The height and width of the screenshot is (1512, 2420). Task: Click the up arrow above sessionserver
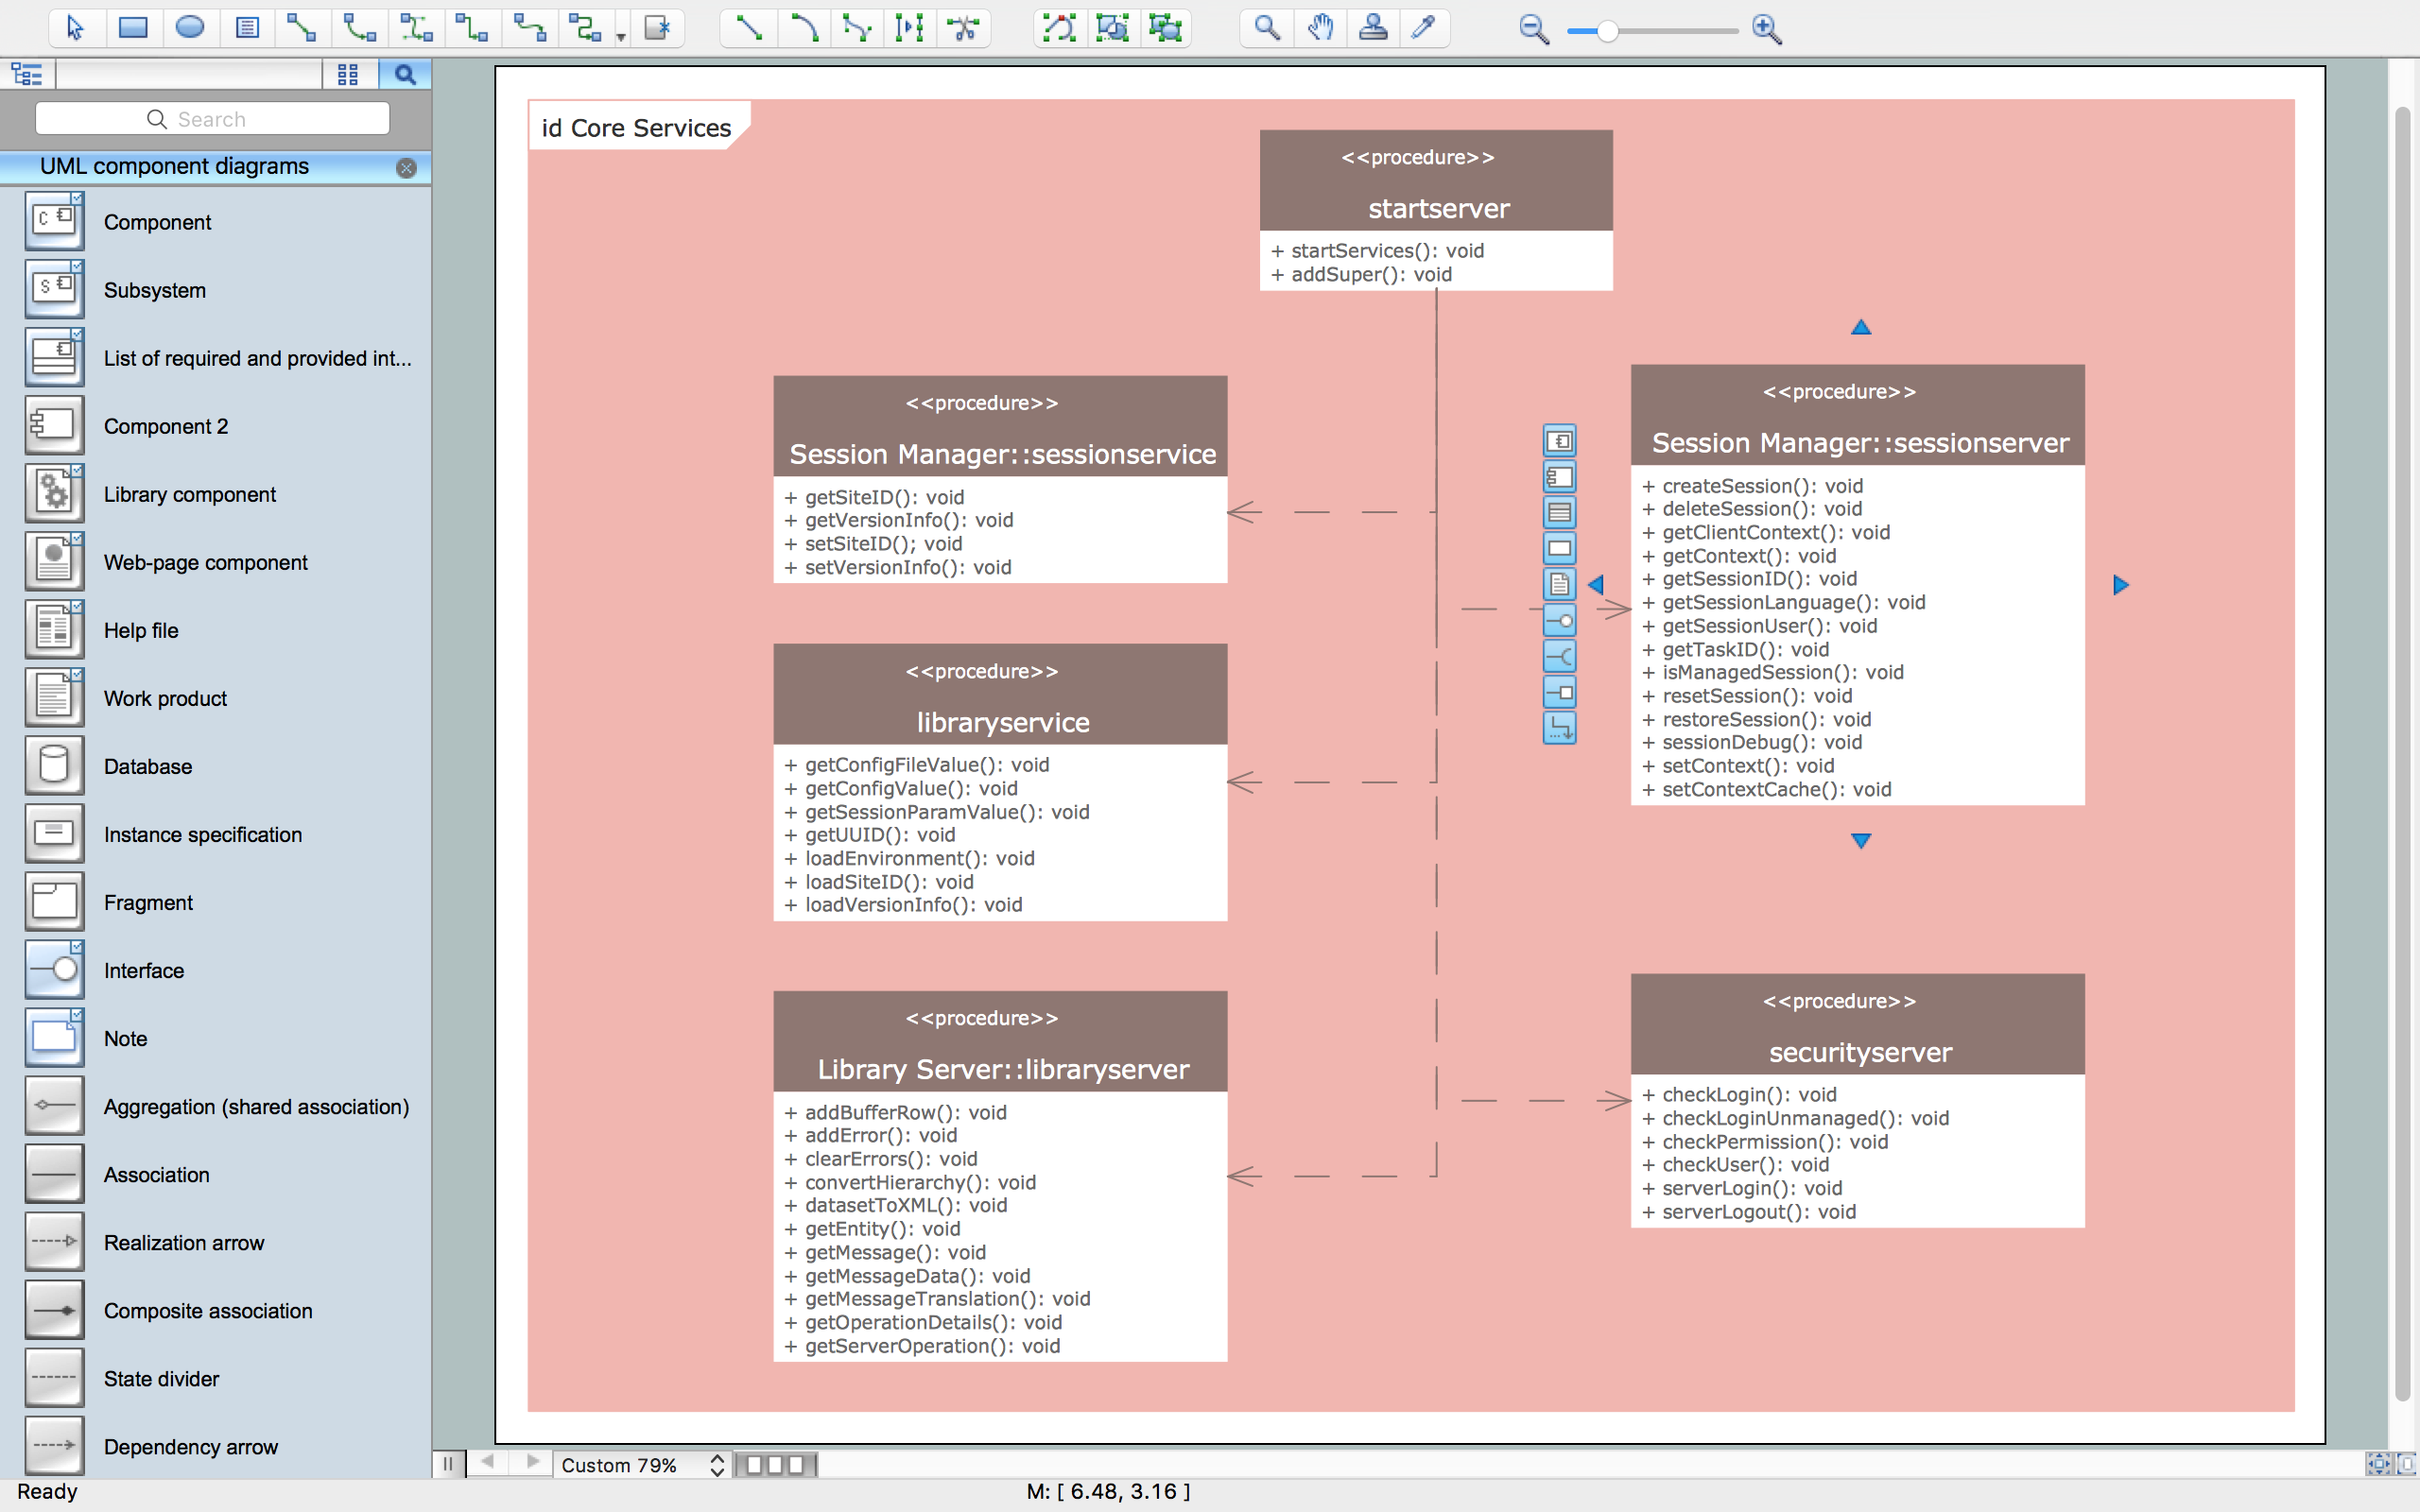tap(1860, 327)
